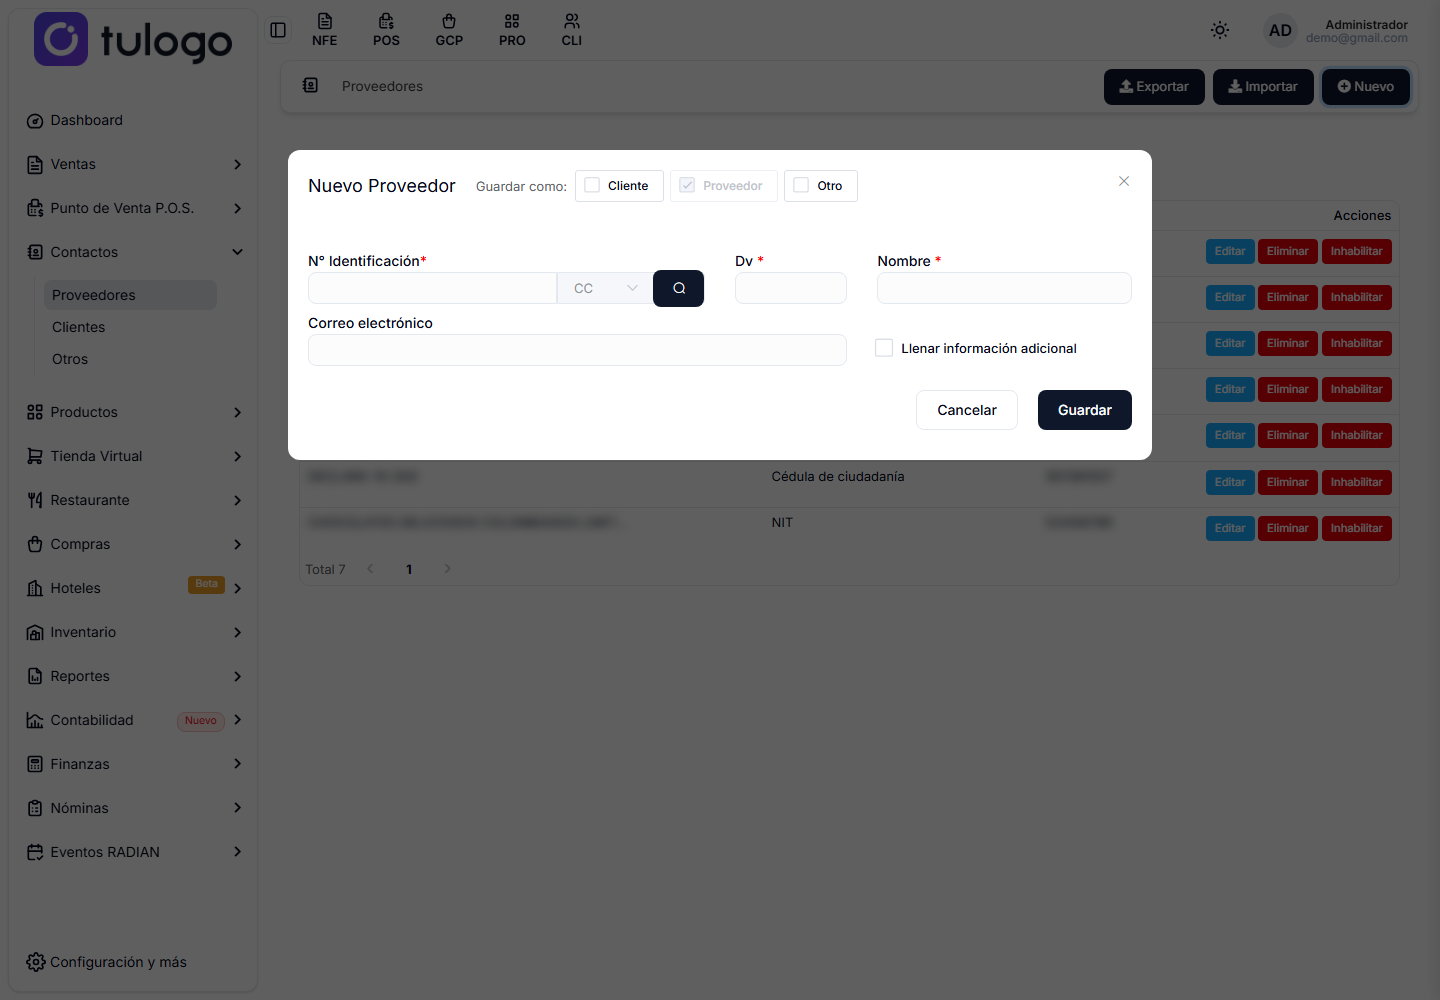Focus the N° Identificación input field
Viewport: 1440px width, 1000px height.
click(432, 288)
